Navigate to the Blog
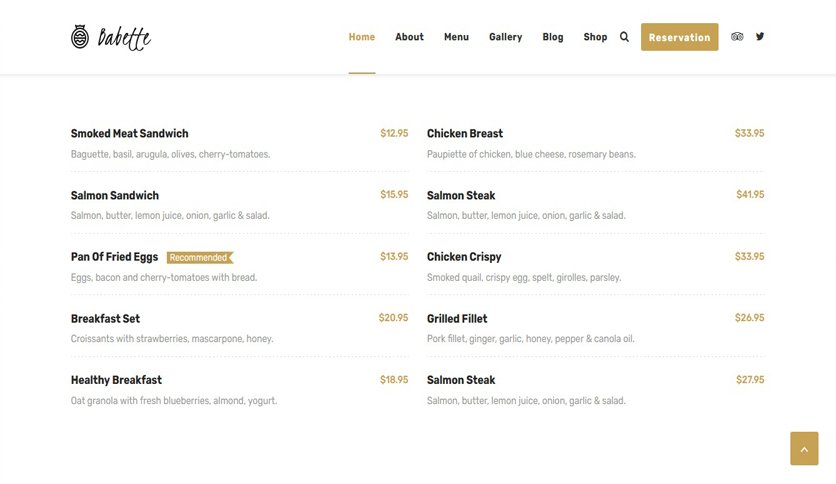 point(553,37)
